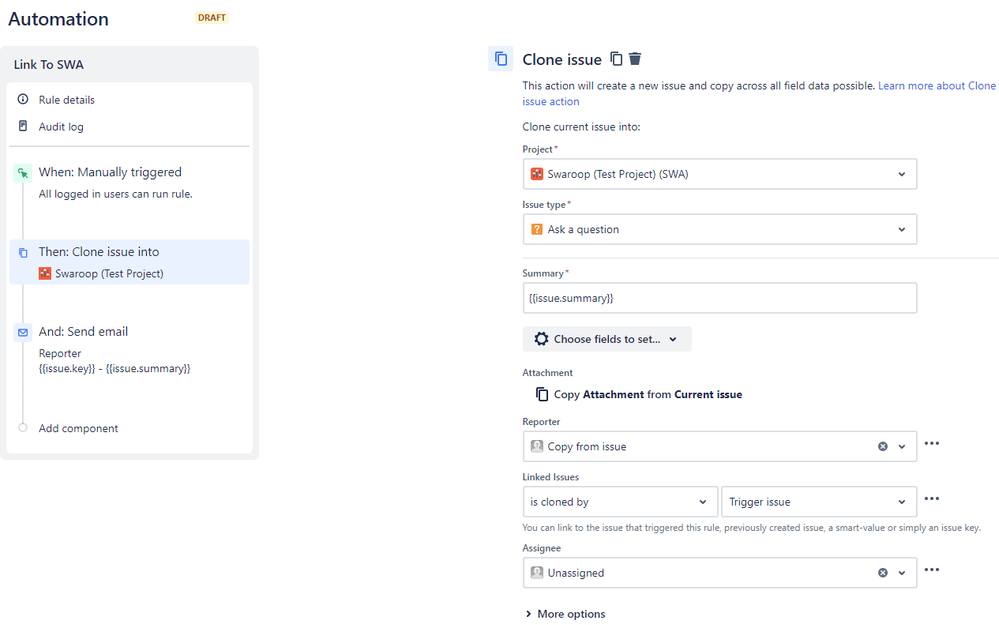Open the Issue type dropdown

(720, 229)
